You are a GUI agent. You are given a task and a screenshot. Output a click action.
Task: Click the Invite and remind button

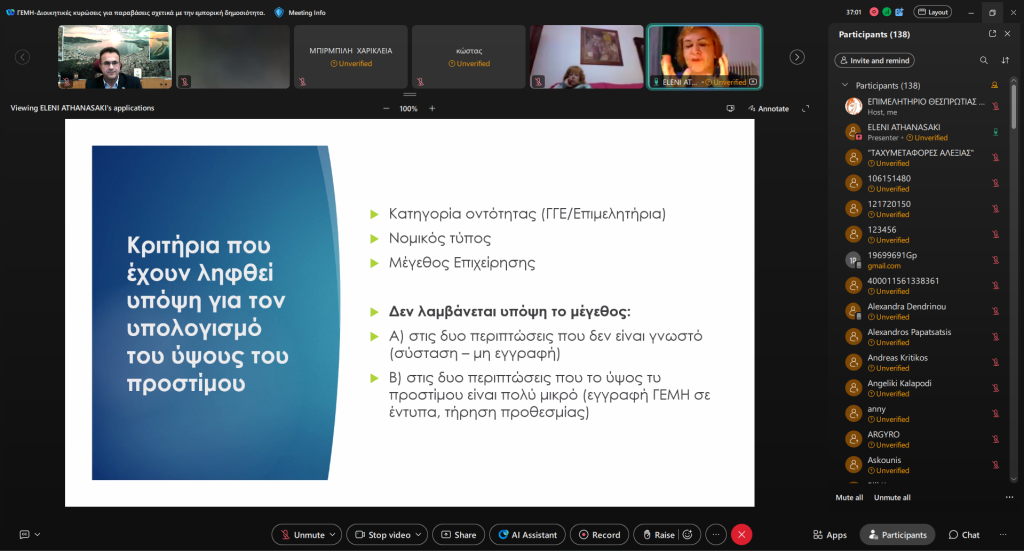pos(875,61)
